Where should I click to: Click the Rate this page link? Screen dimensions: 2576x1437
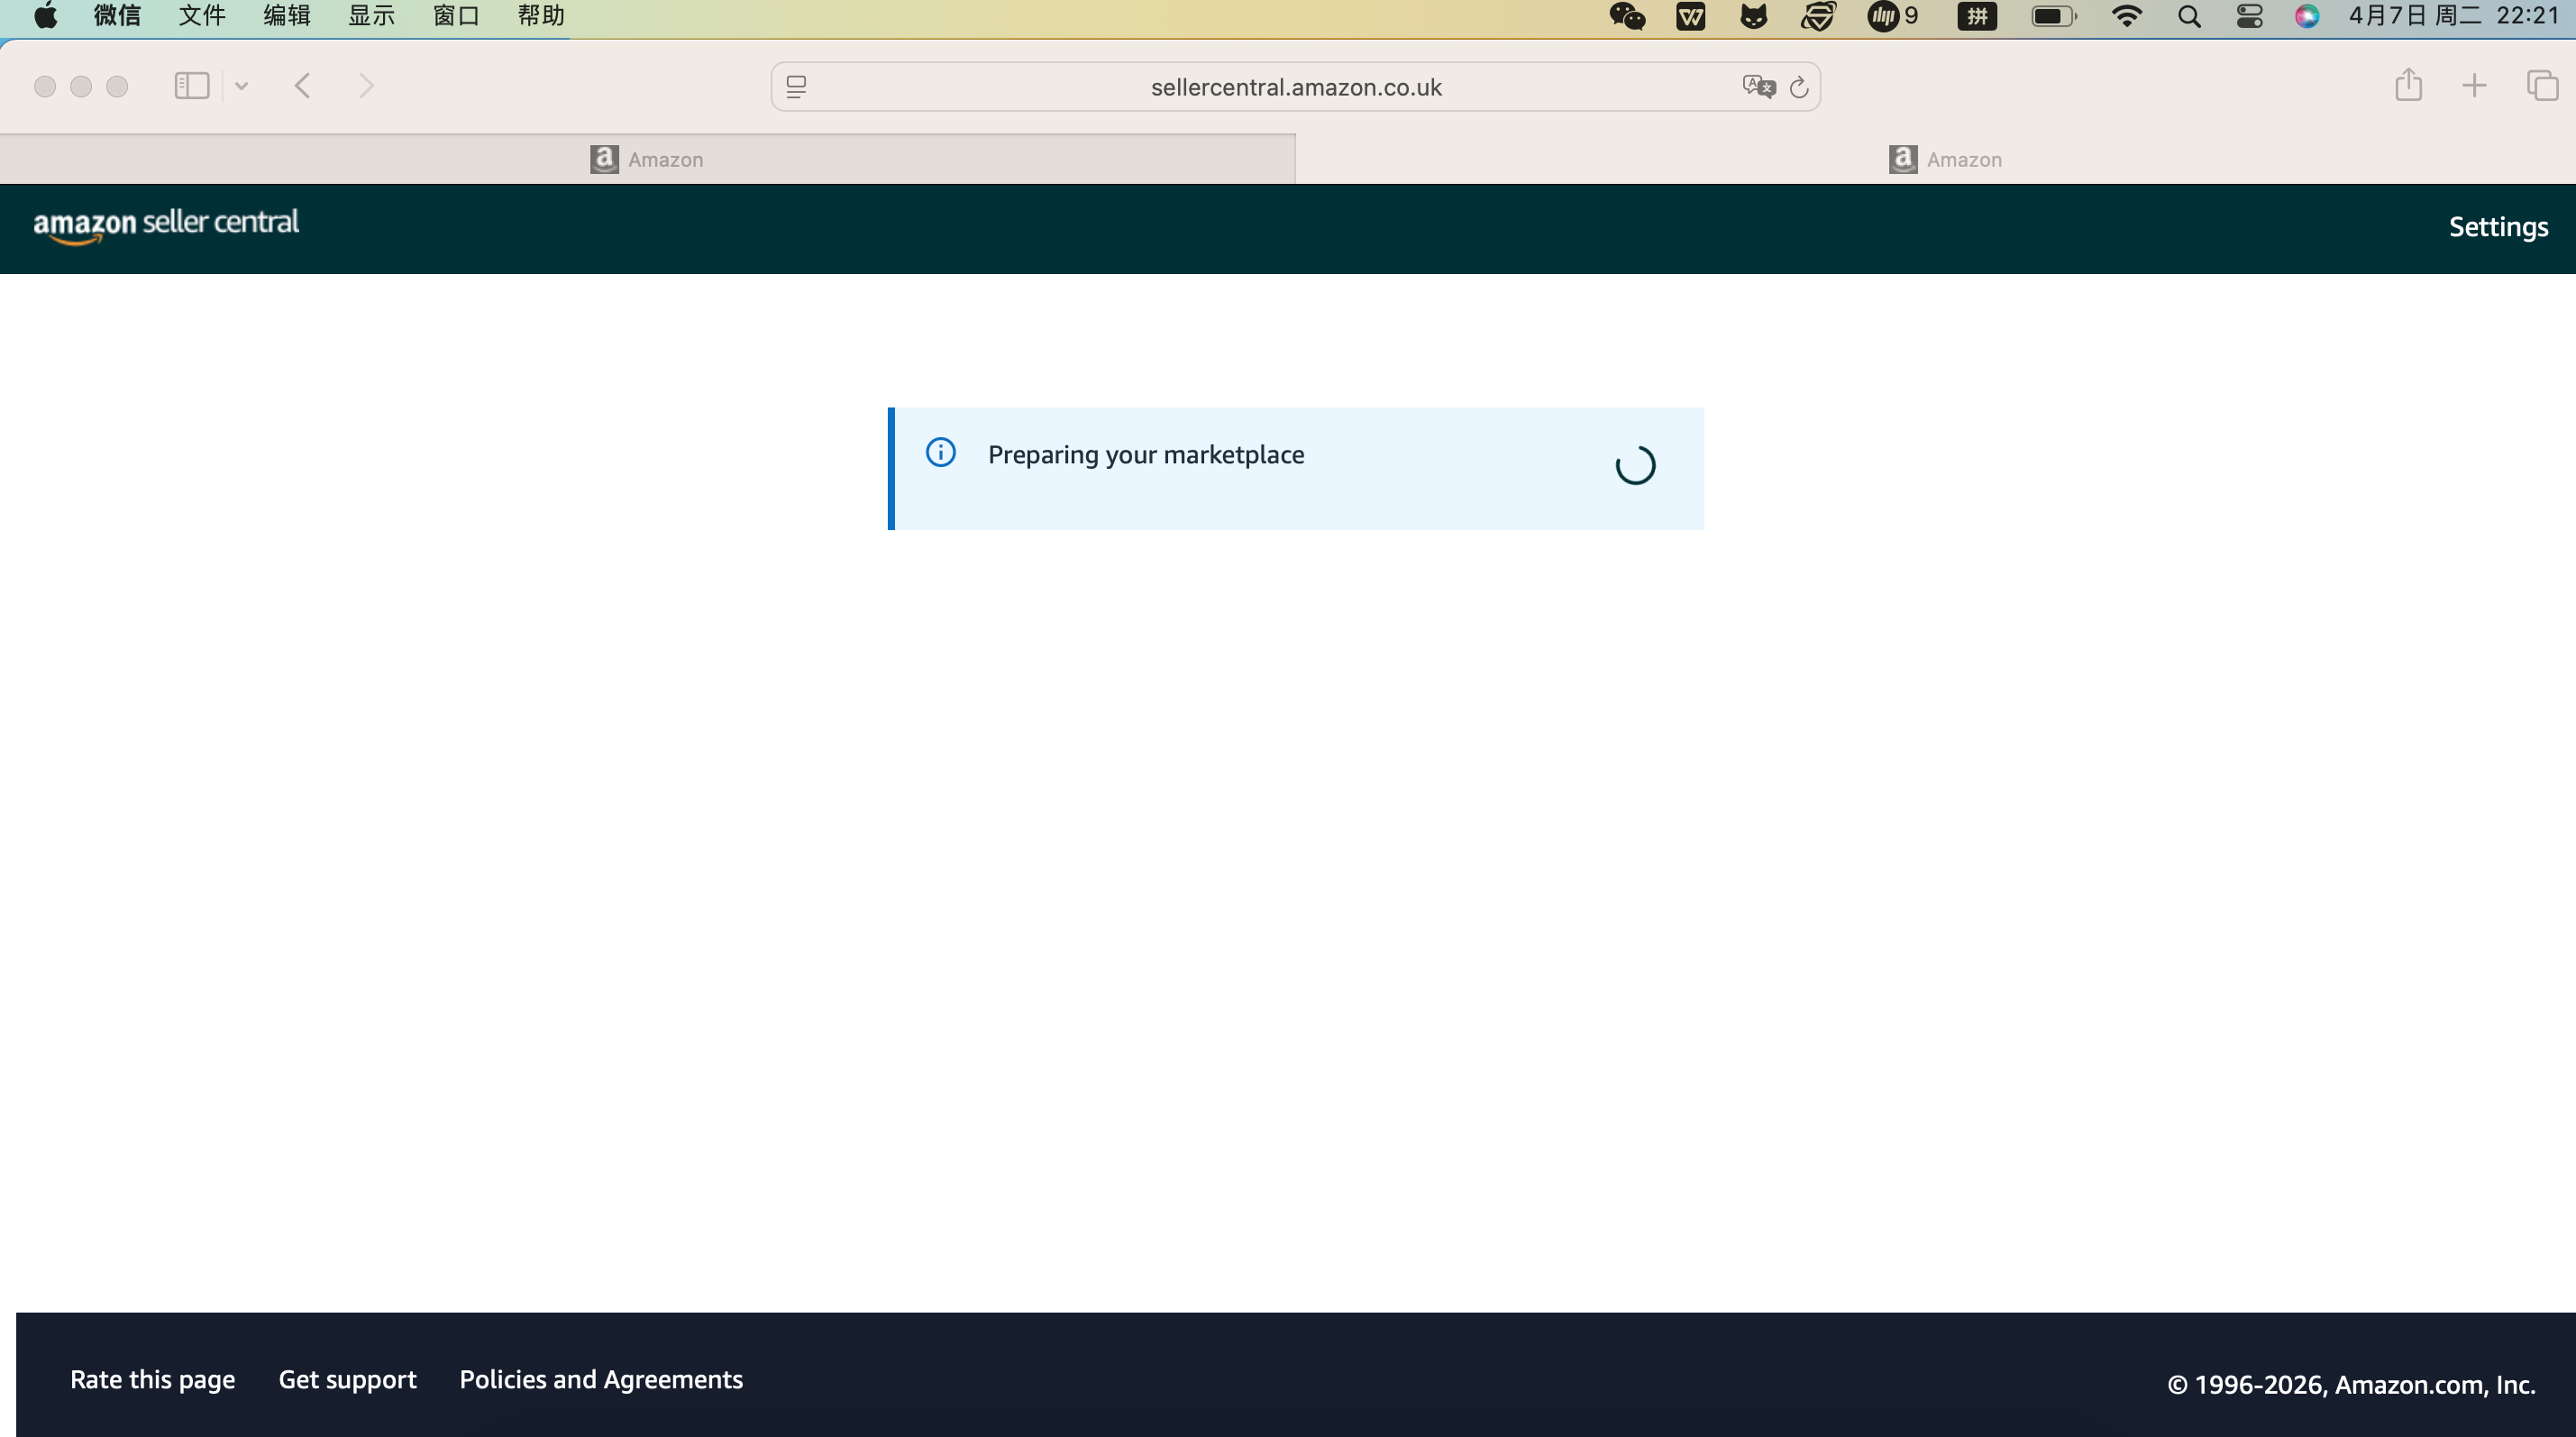152,1379
